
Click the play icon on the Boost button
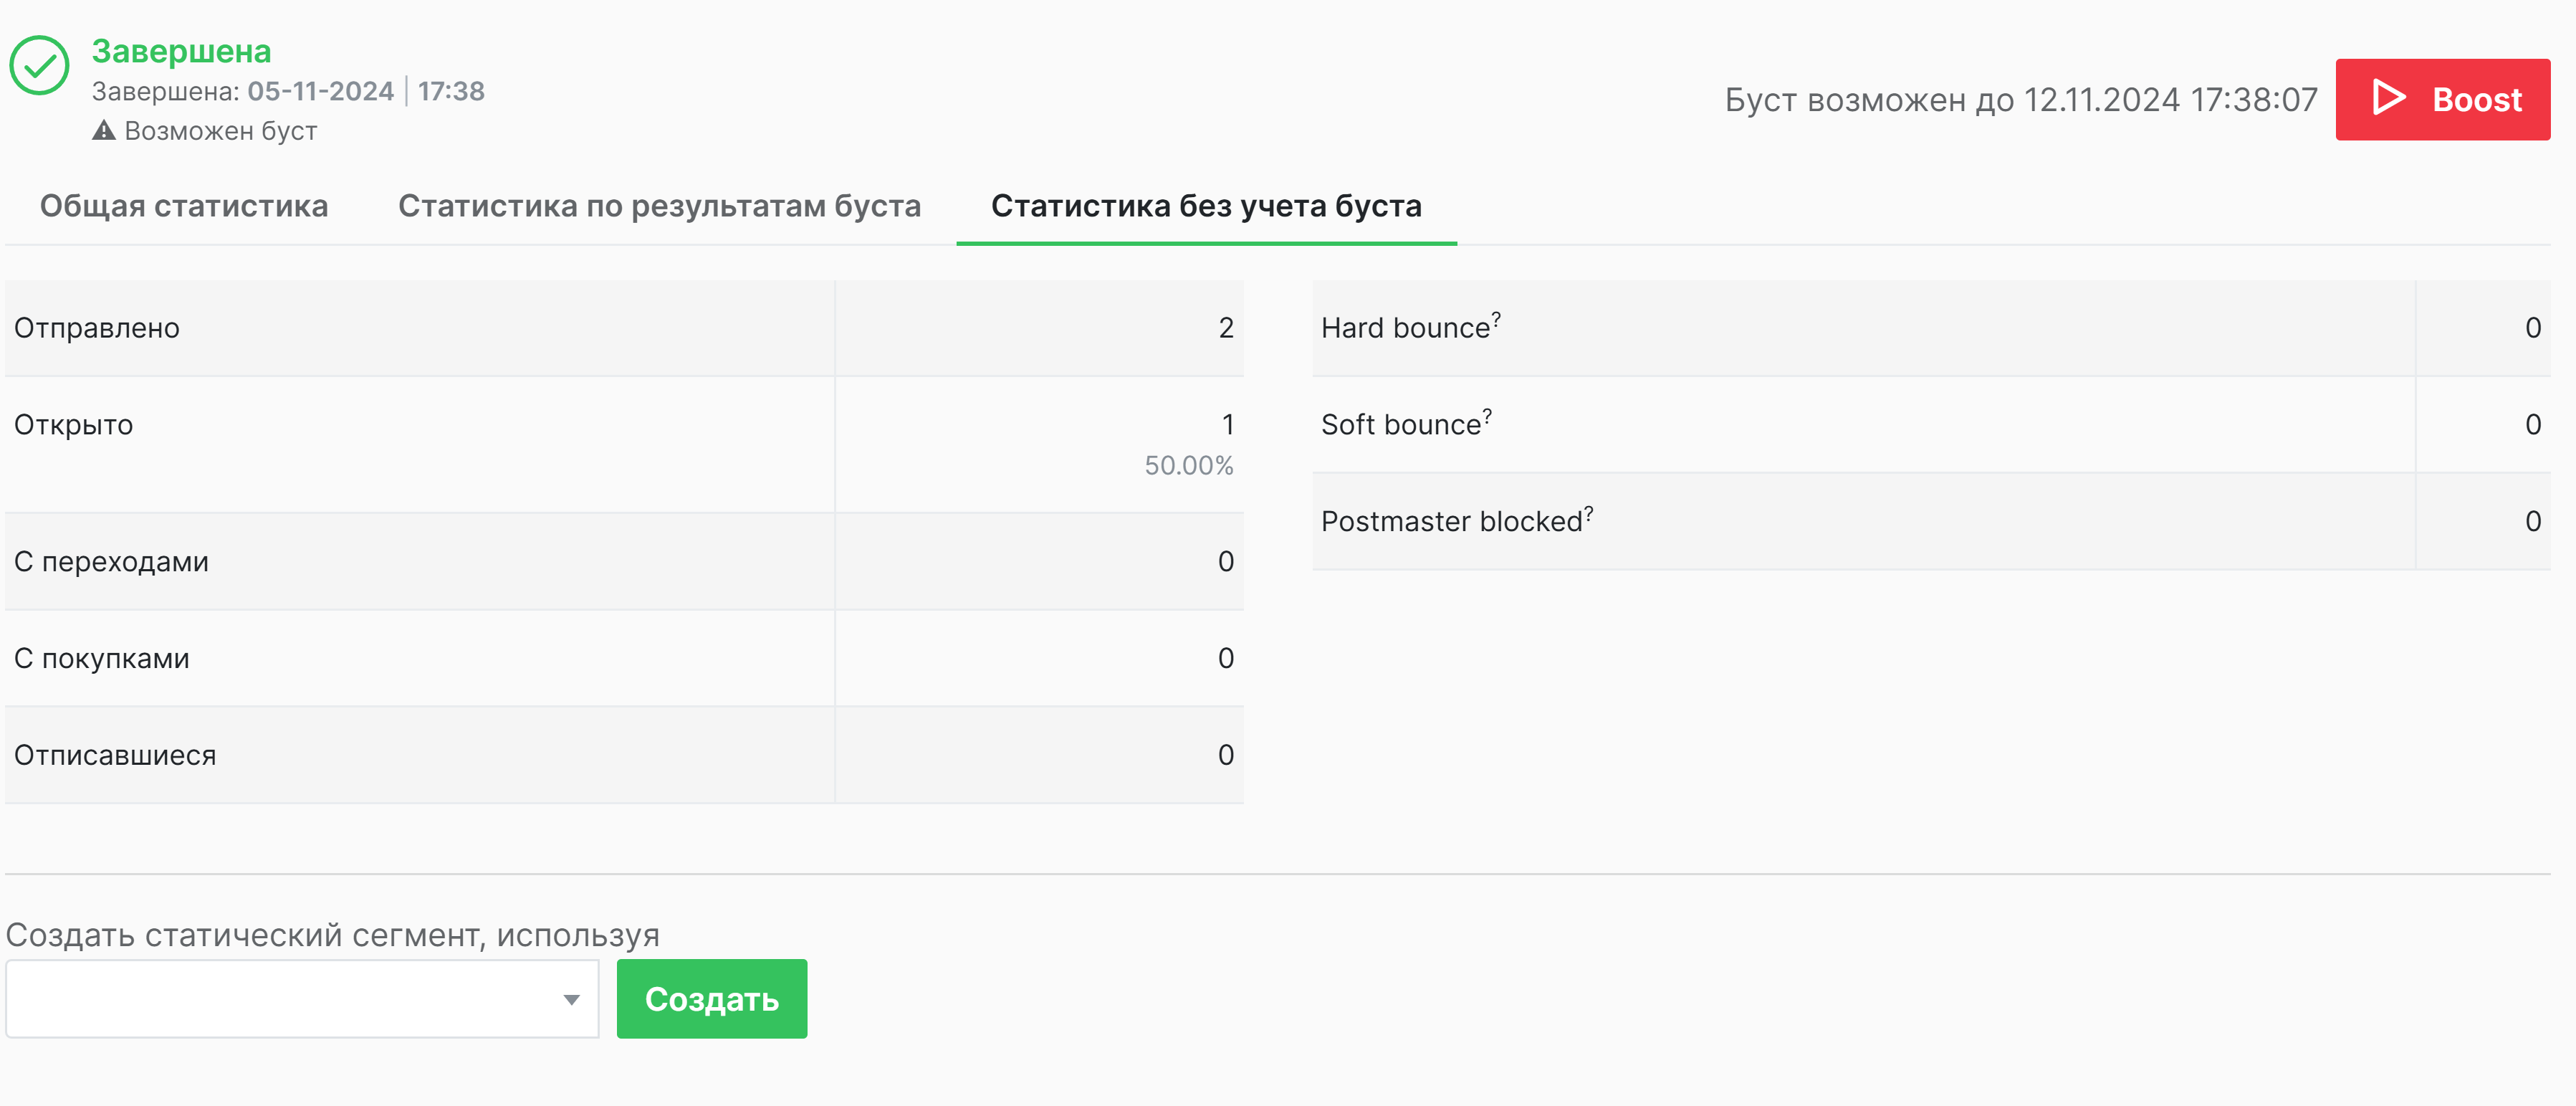[x=2389, y=99]
